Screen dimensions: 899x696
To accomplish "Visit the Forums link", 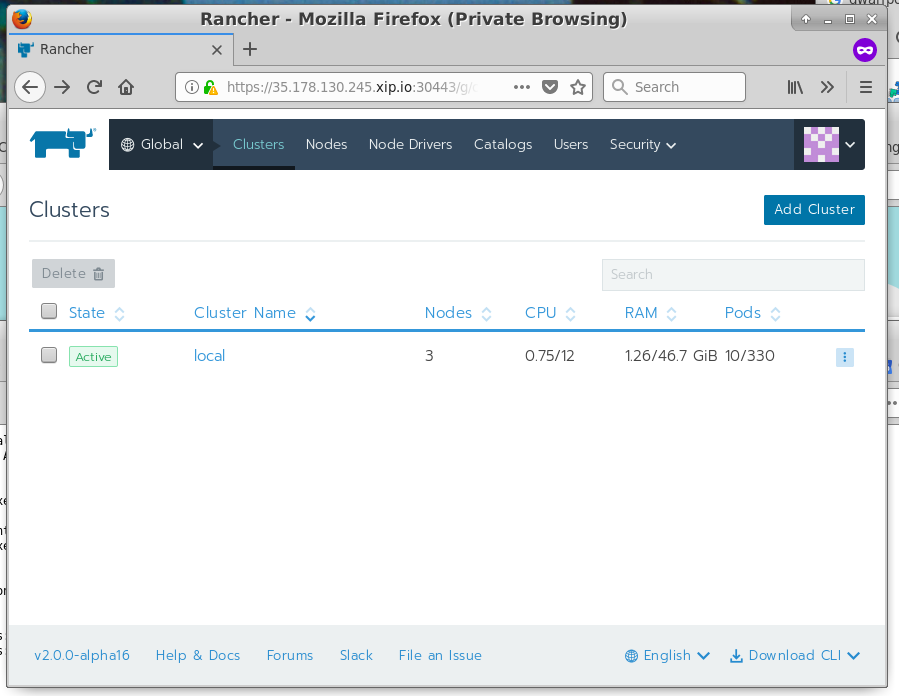I will coord(290,655).
